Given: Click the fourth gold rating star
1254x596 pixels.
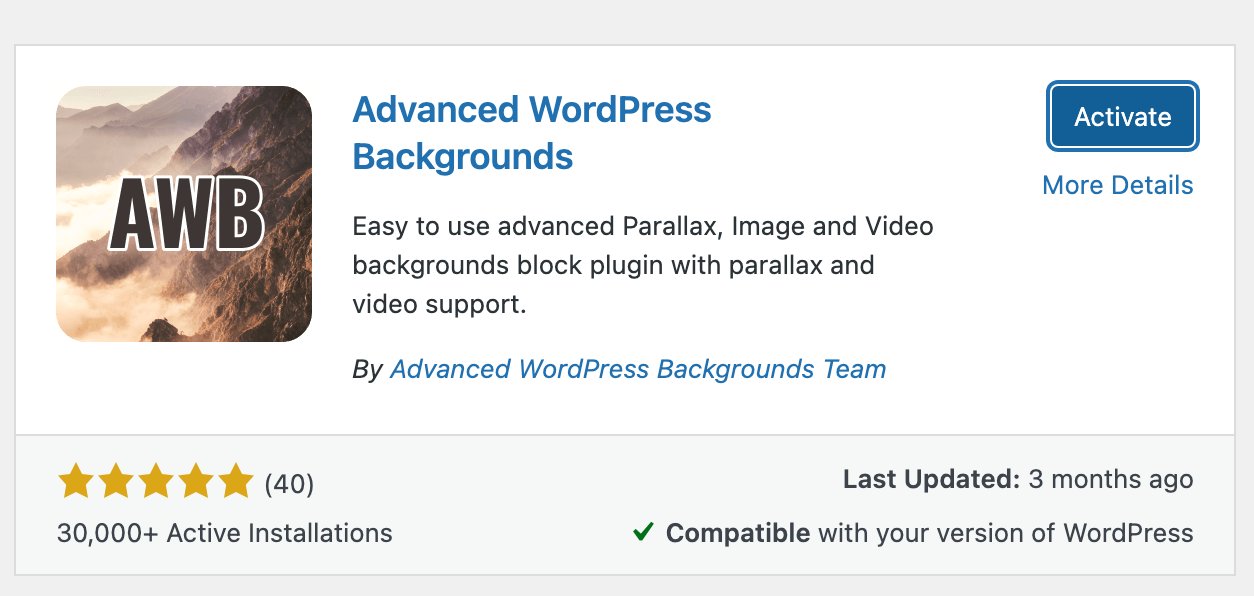Looking at the screenshot, I should 196,481.
